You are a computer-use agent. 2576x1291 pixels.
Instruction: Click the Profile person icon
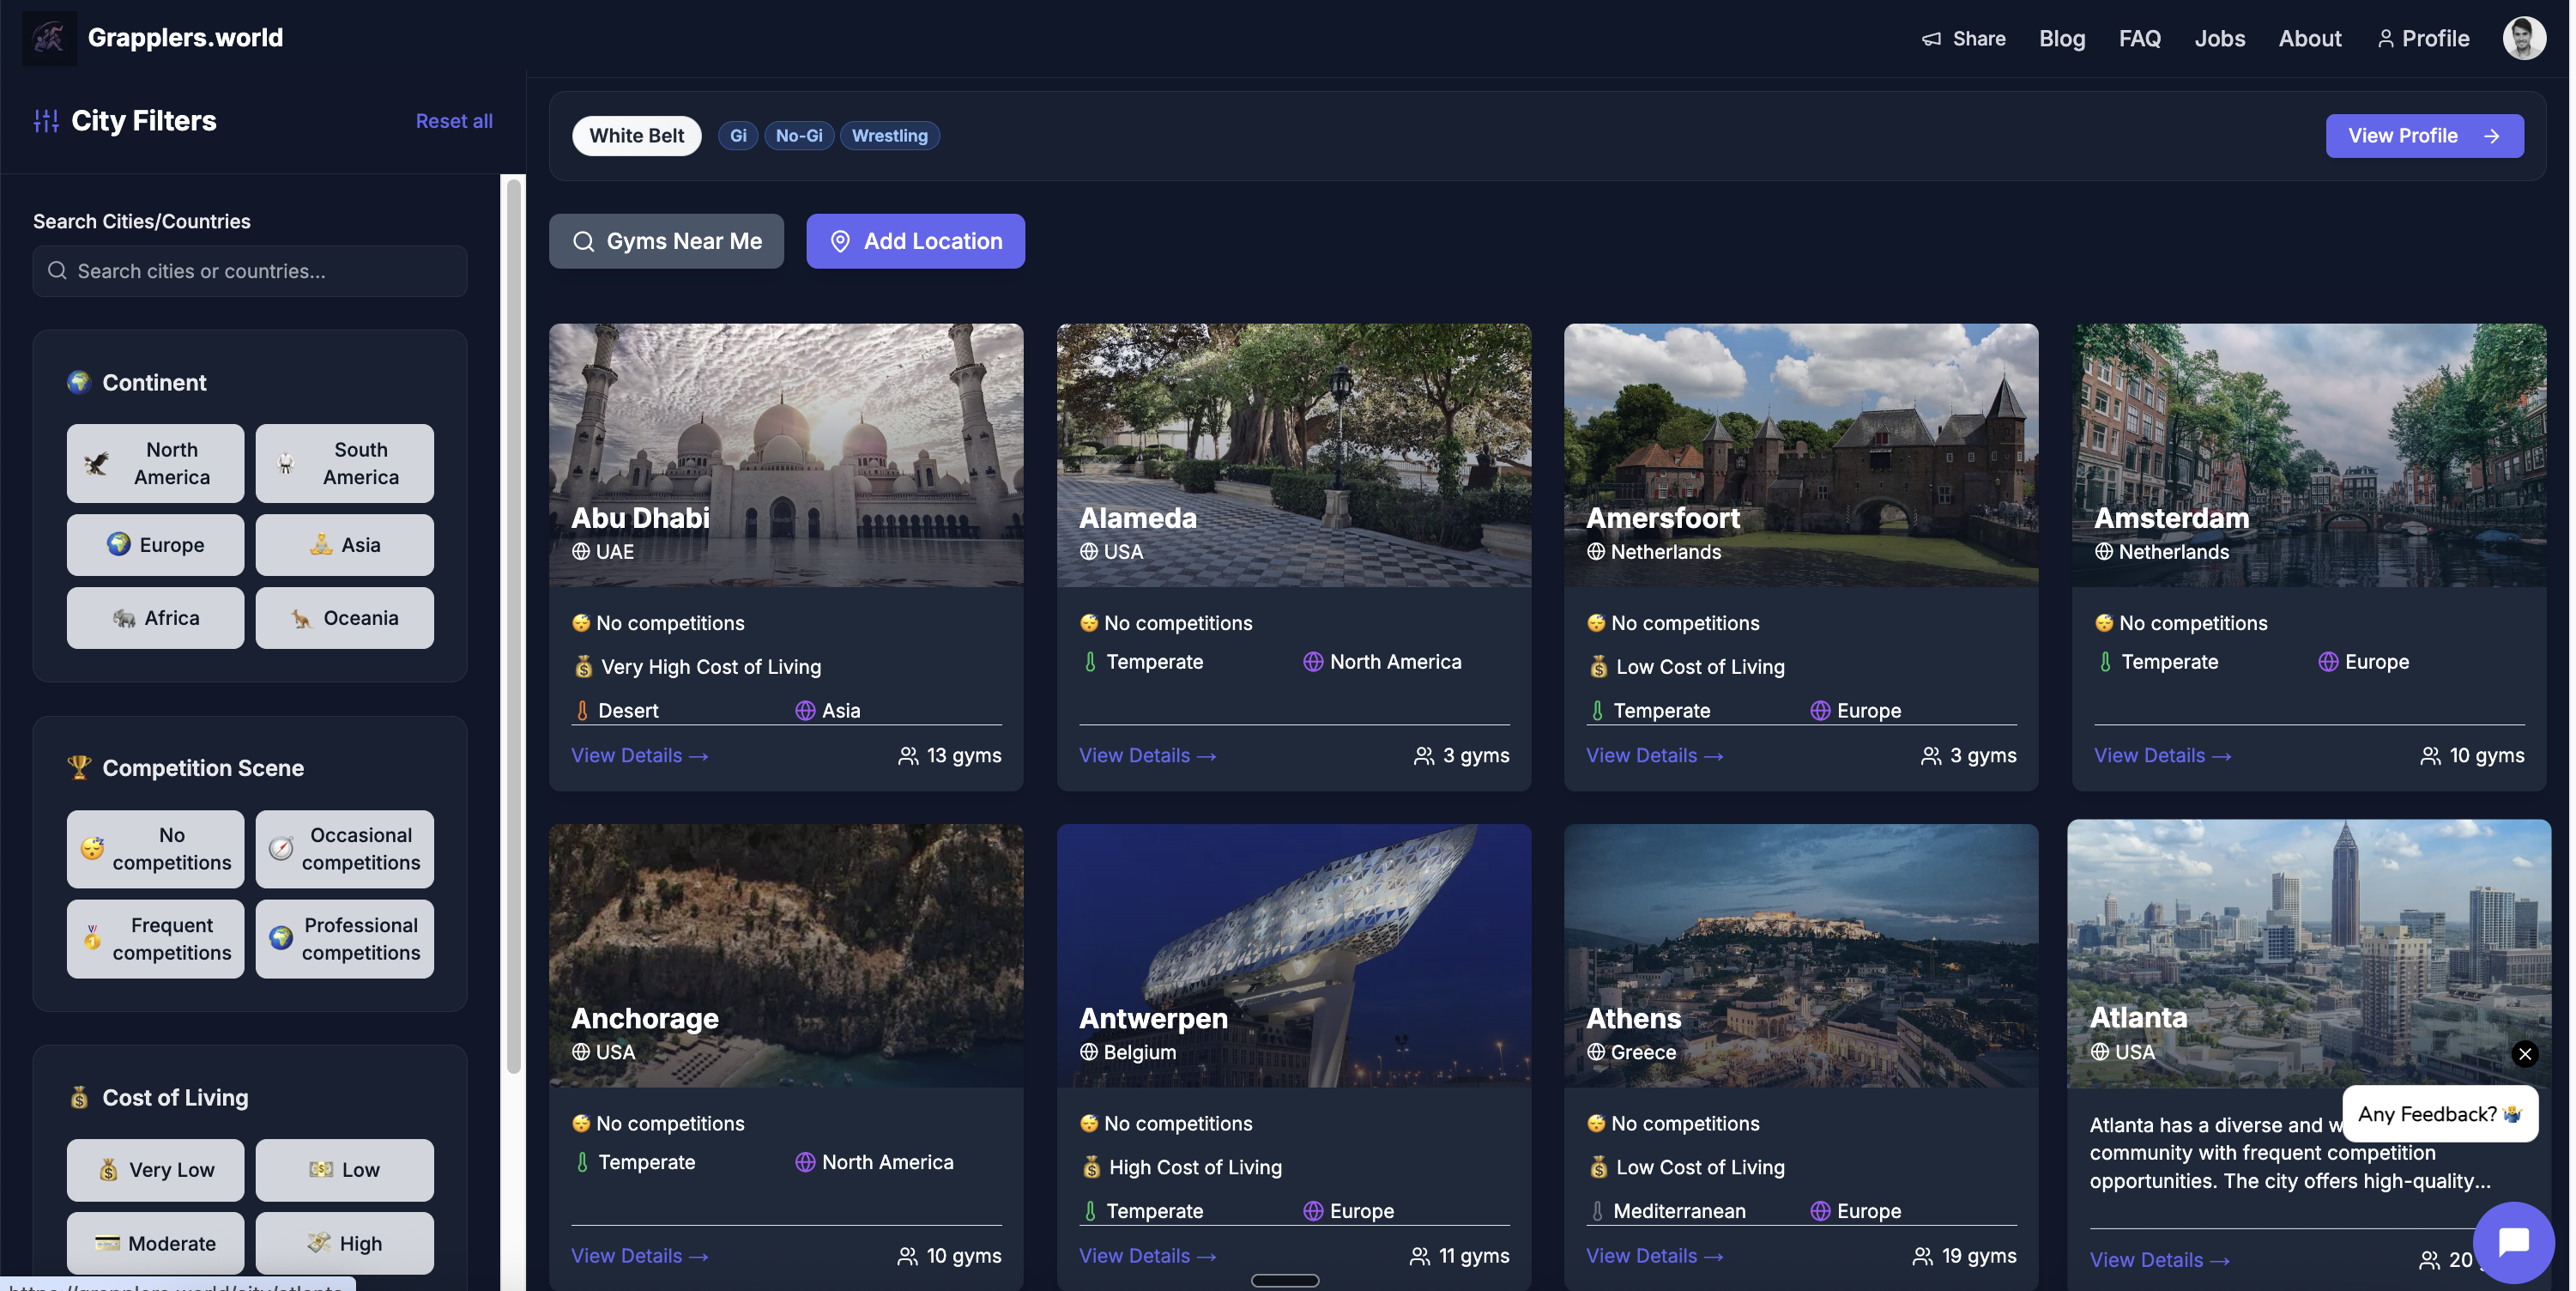pos(2385,39)
